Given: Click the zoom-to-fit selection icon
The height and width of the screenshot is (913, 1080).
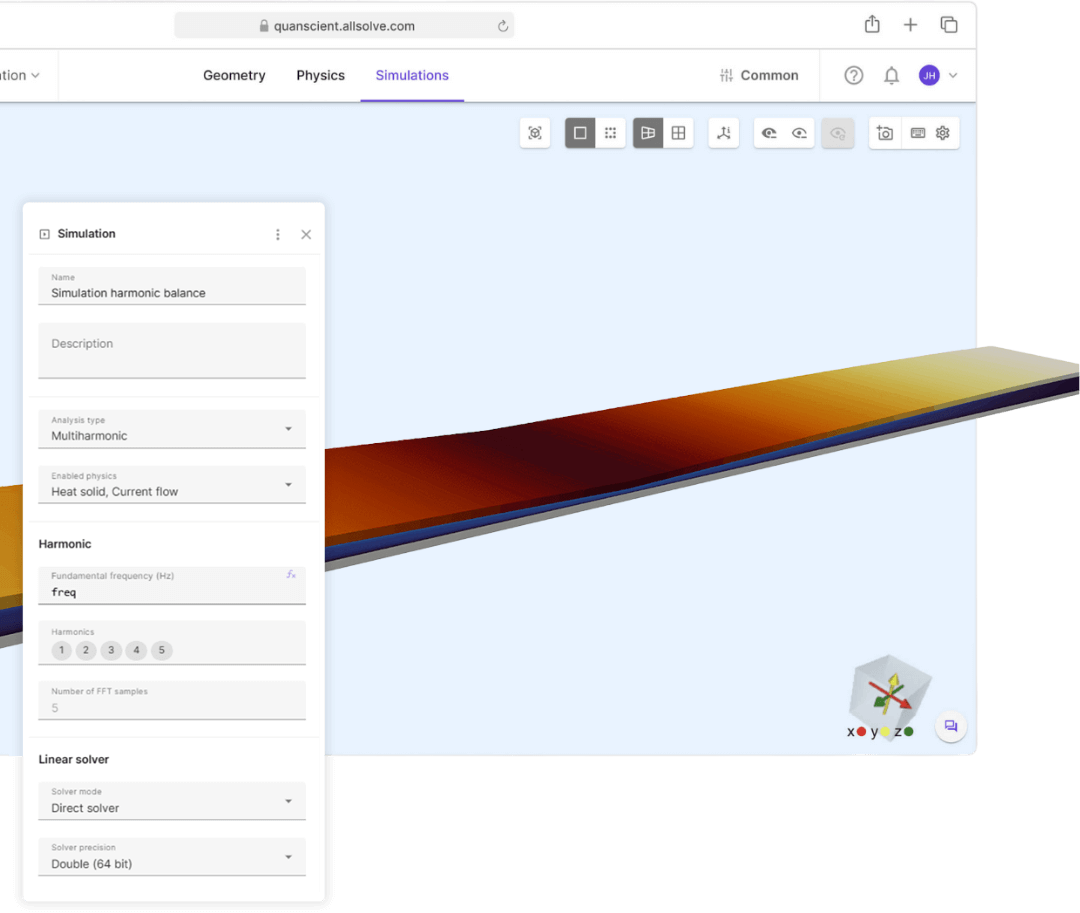Looking at the screenshot, I should click(535, 132).
